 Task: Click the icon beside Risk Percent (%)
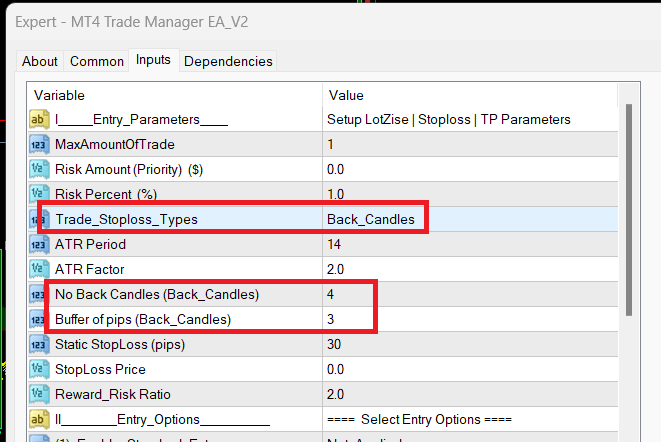click(41, 194)
